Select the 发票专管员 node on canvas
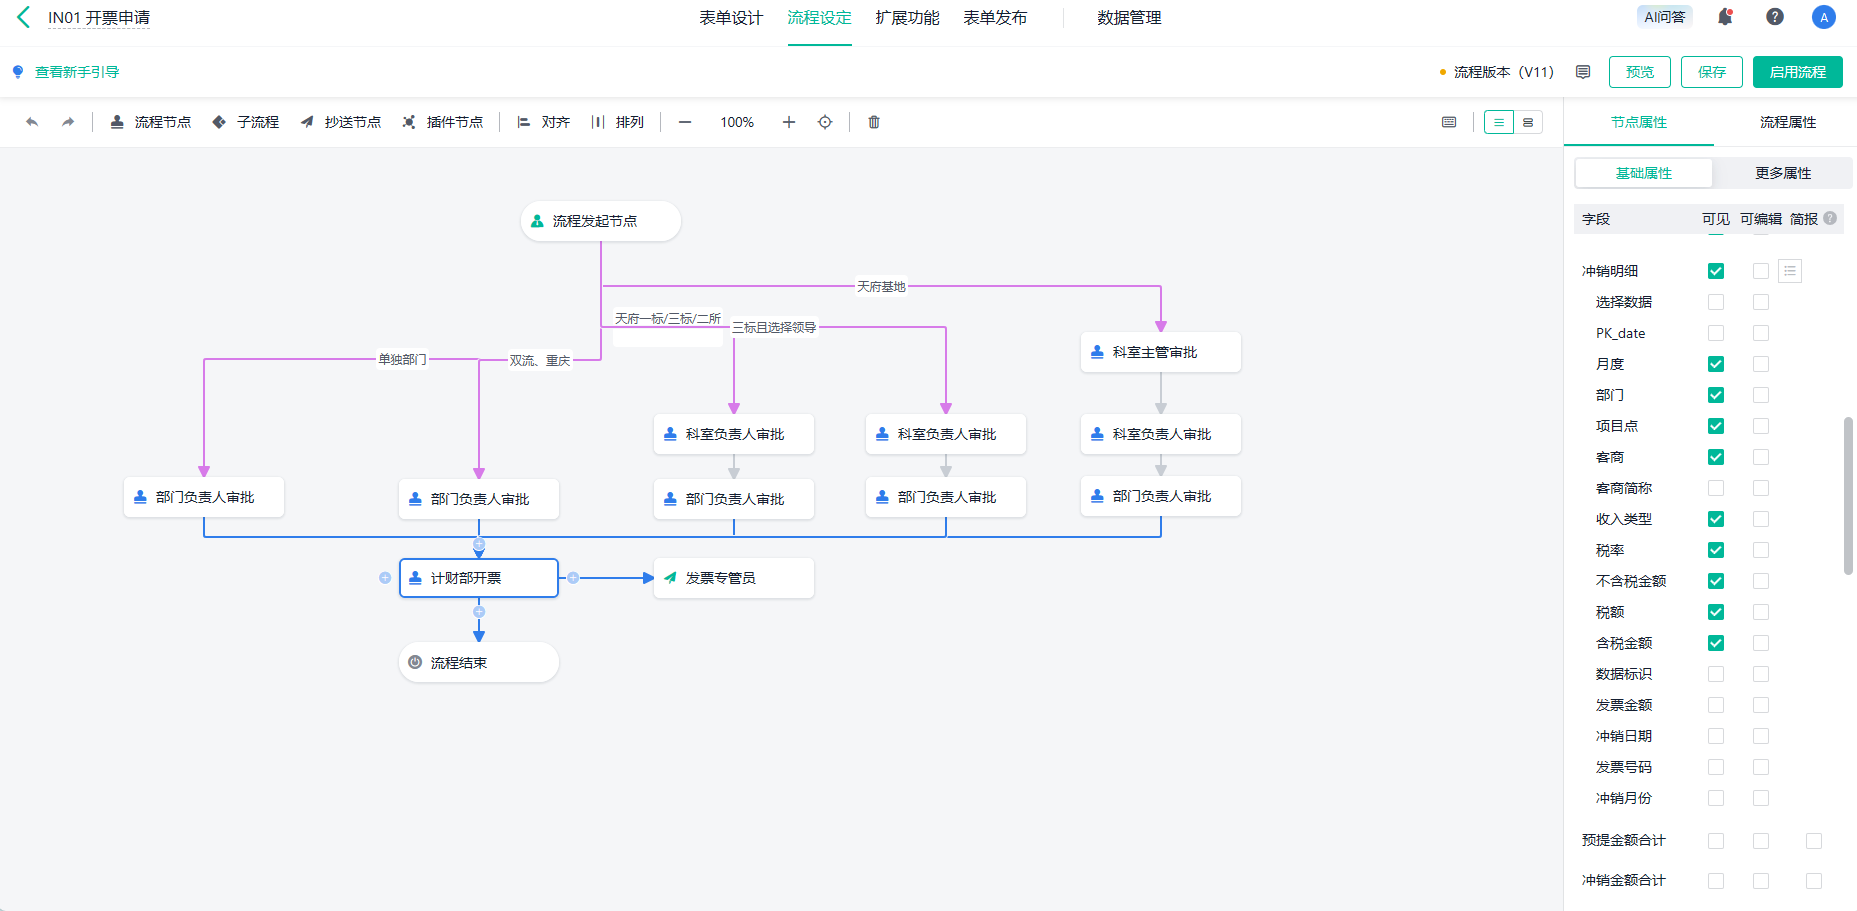 [733, 578]
